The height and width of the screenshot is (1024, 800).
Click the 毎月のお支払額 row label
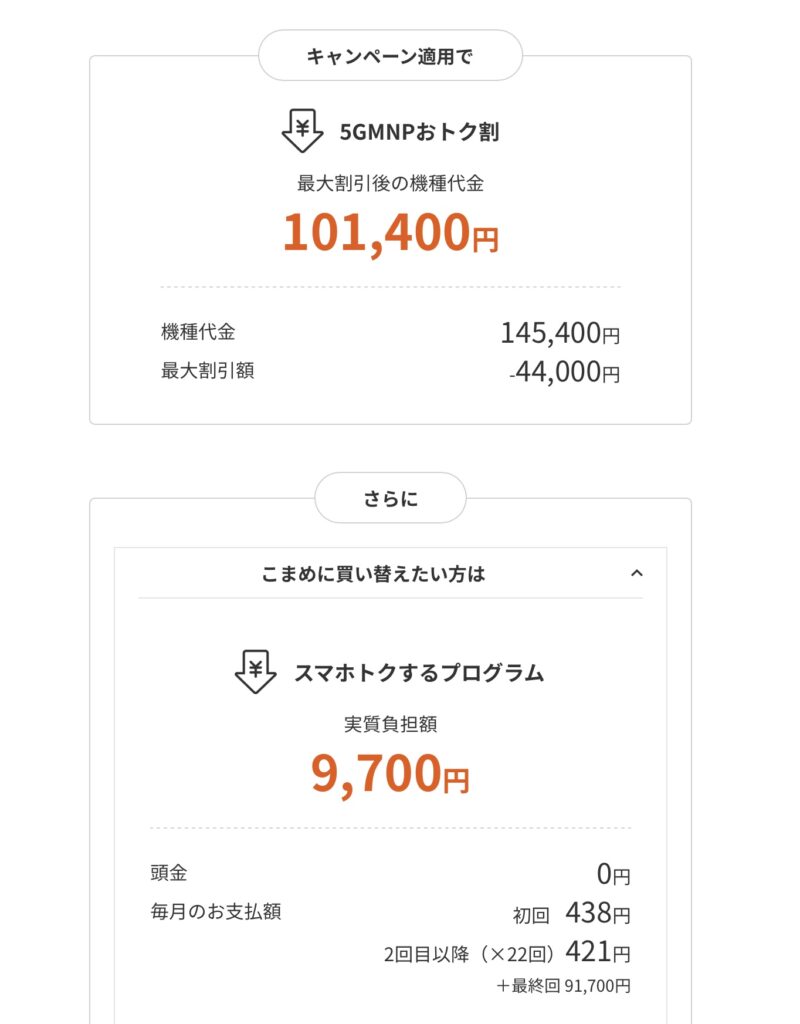click(x=215, y=912)
